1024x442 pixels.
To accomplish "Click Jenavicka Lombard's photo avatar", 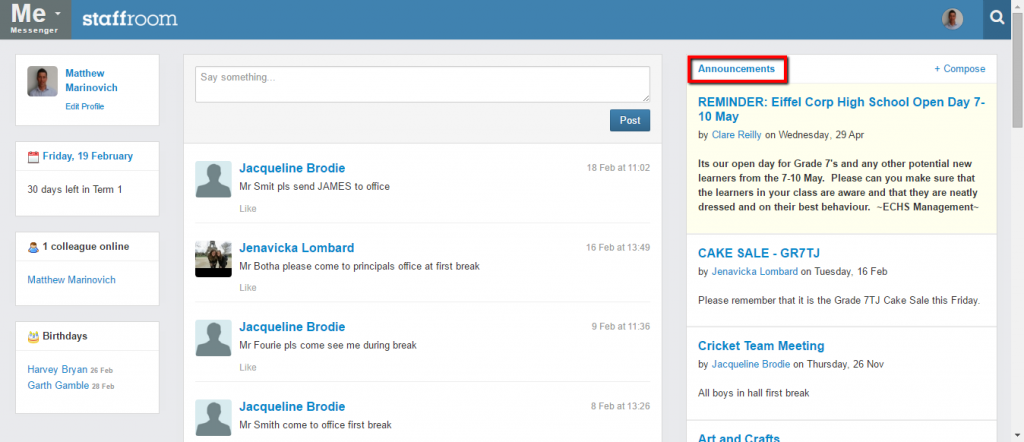I will [x=214, y=259].
